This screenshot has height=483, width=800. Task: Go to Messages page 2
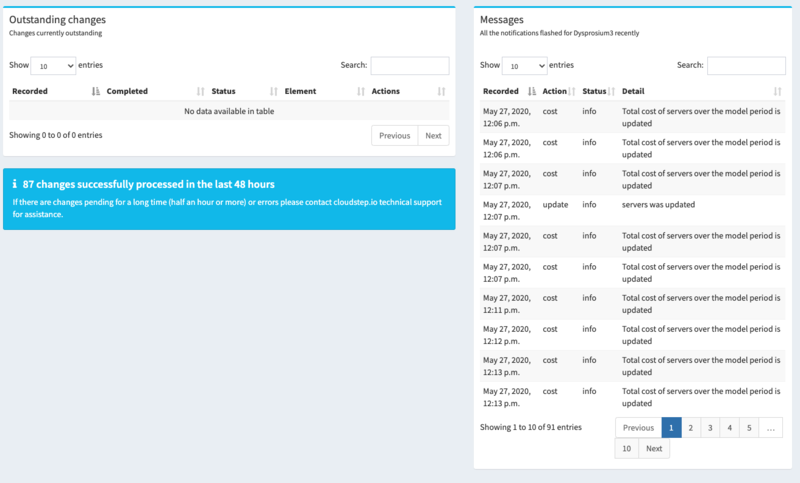pyautogui.click(x=691, y=427)
